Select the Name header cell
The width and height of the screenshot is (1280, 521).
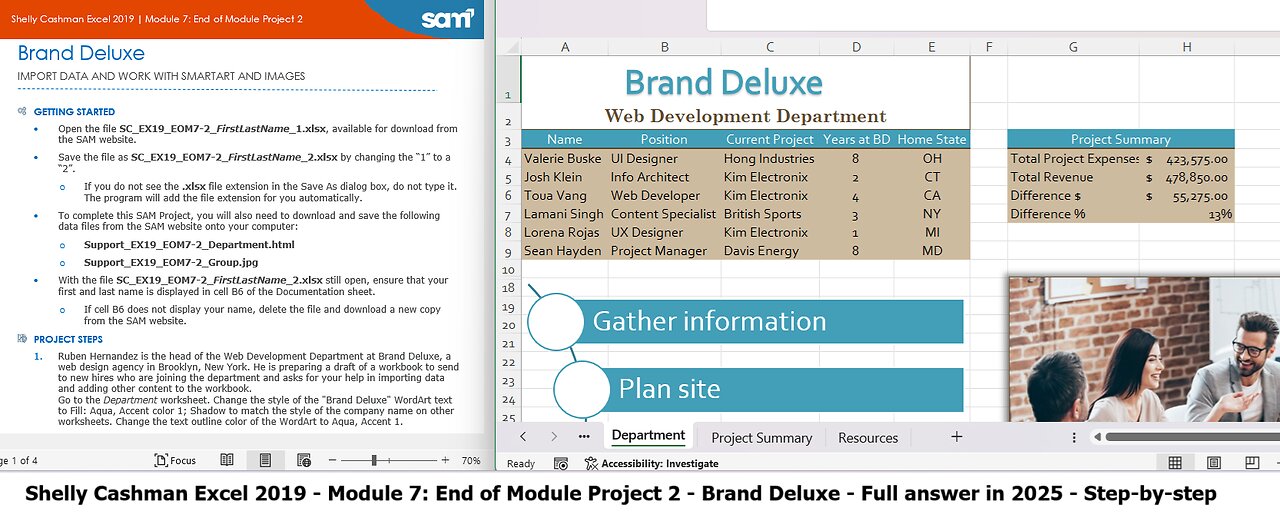[564, 140]
